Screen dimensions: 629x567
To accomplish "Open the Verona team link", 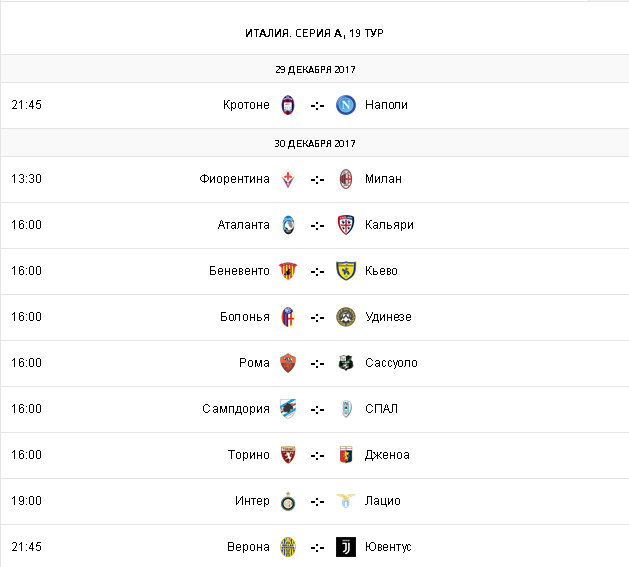I will pos(249,547).
